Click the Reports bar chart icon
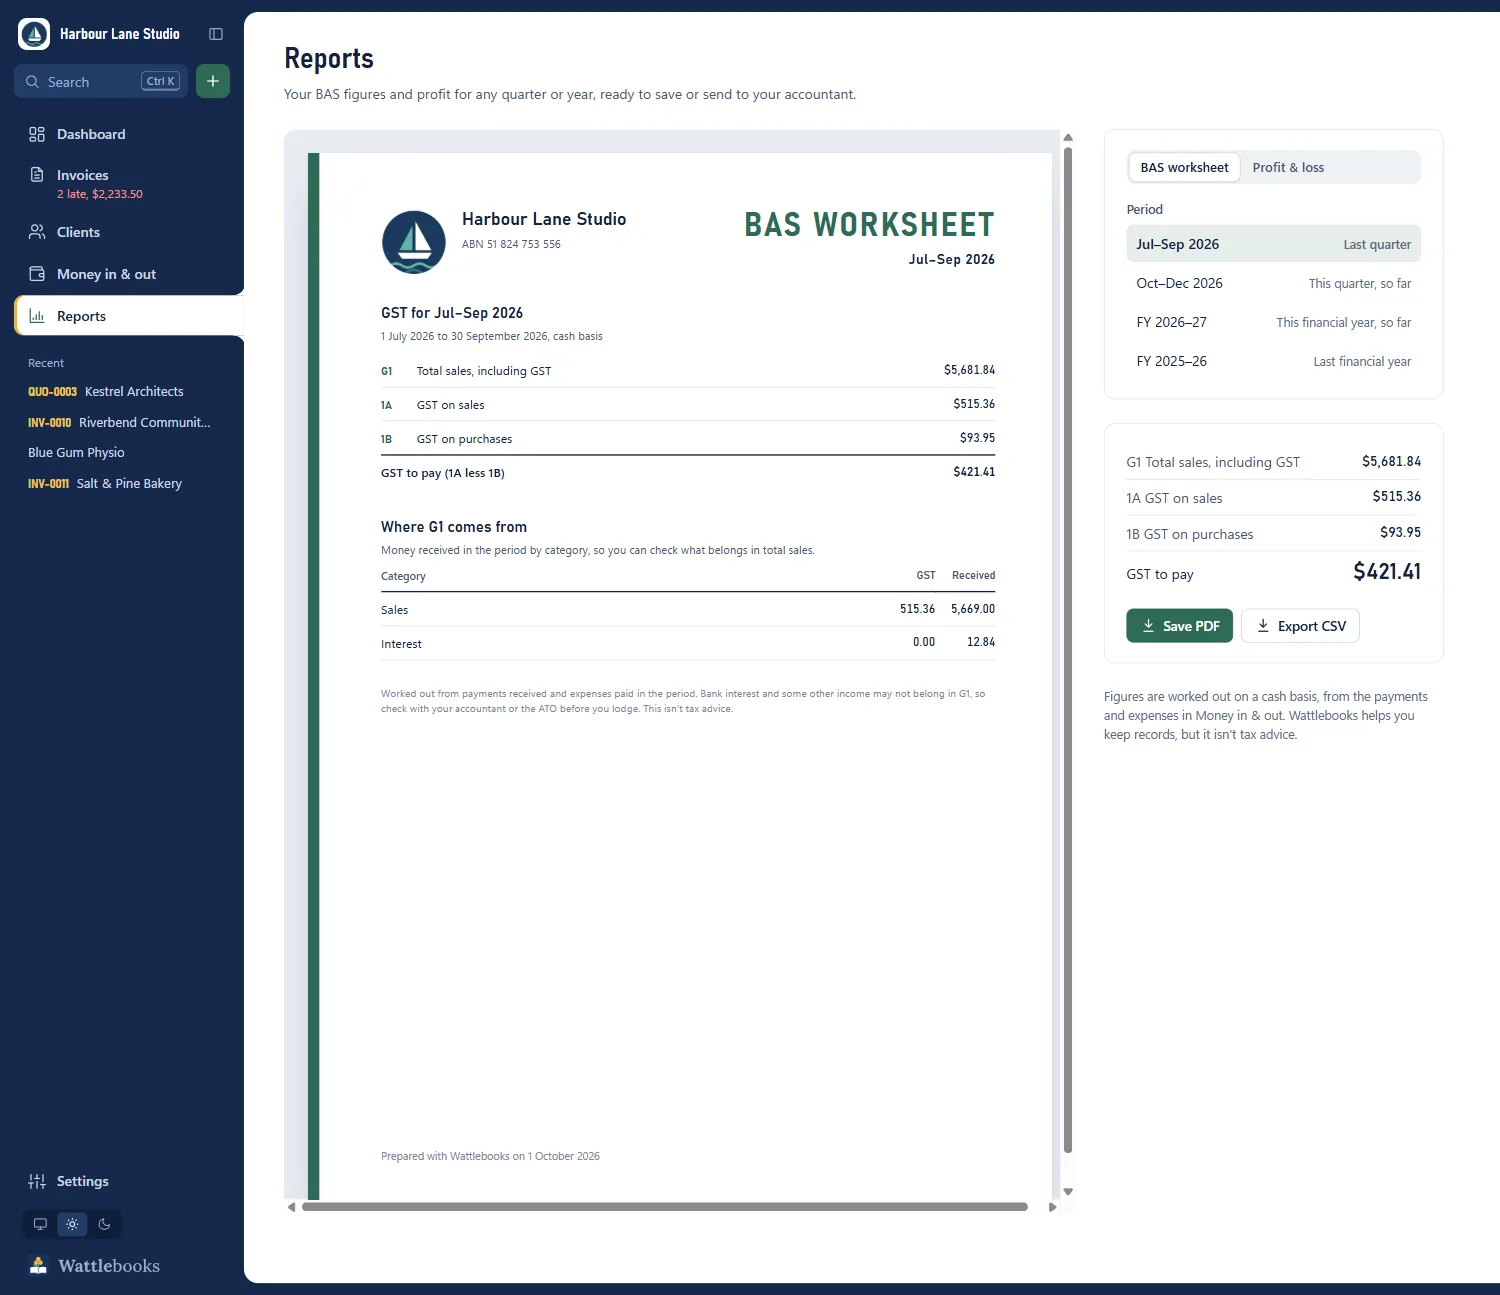The width and height of the screenshot is (1500, 1295). pyautogui.click(x=37, y=316)
